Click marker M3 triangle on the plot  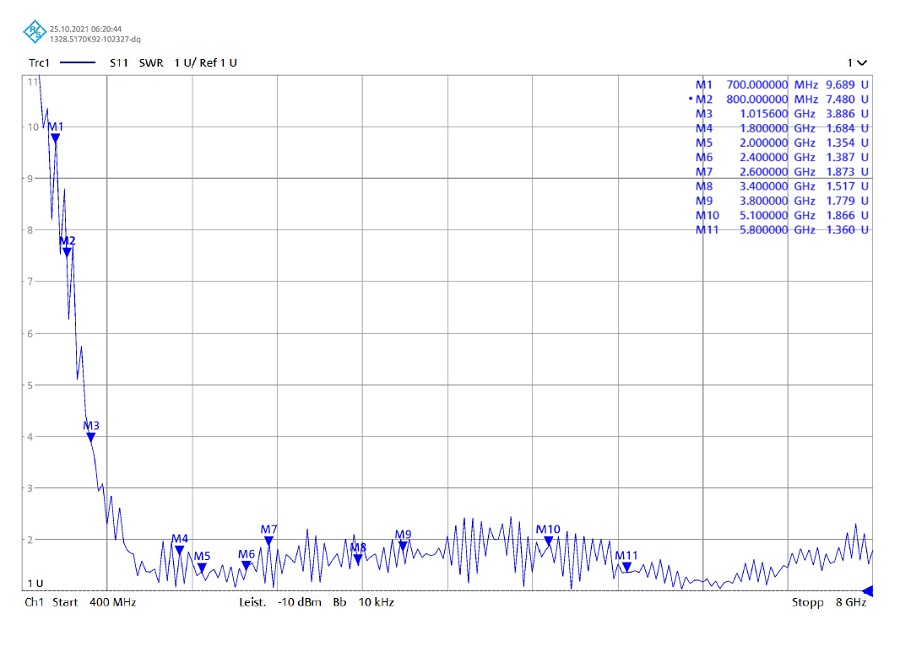(91, 436)
